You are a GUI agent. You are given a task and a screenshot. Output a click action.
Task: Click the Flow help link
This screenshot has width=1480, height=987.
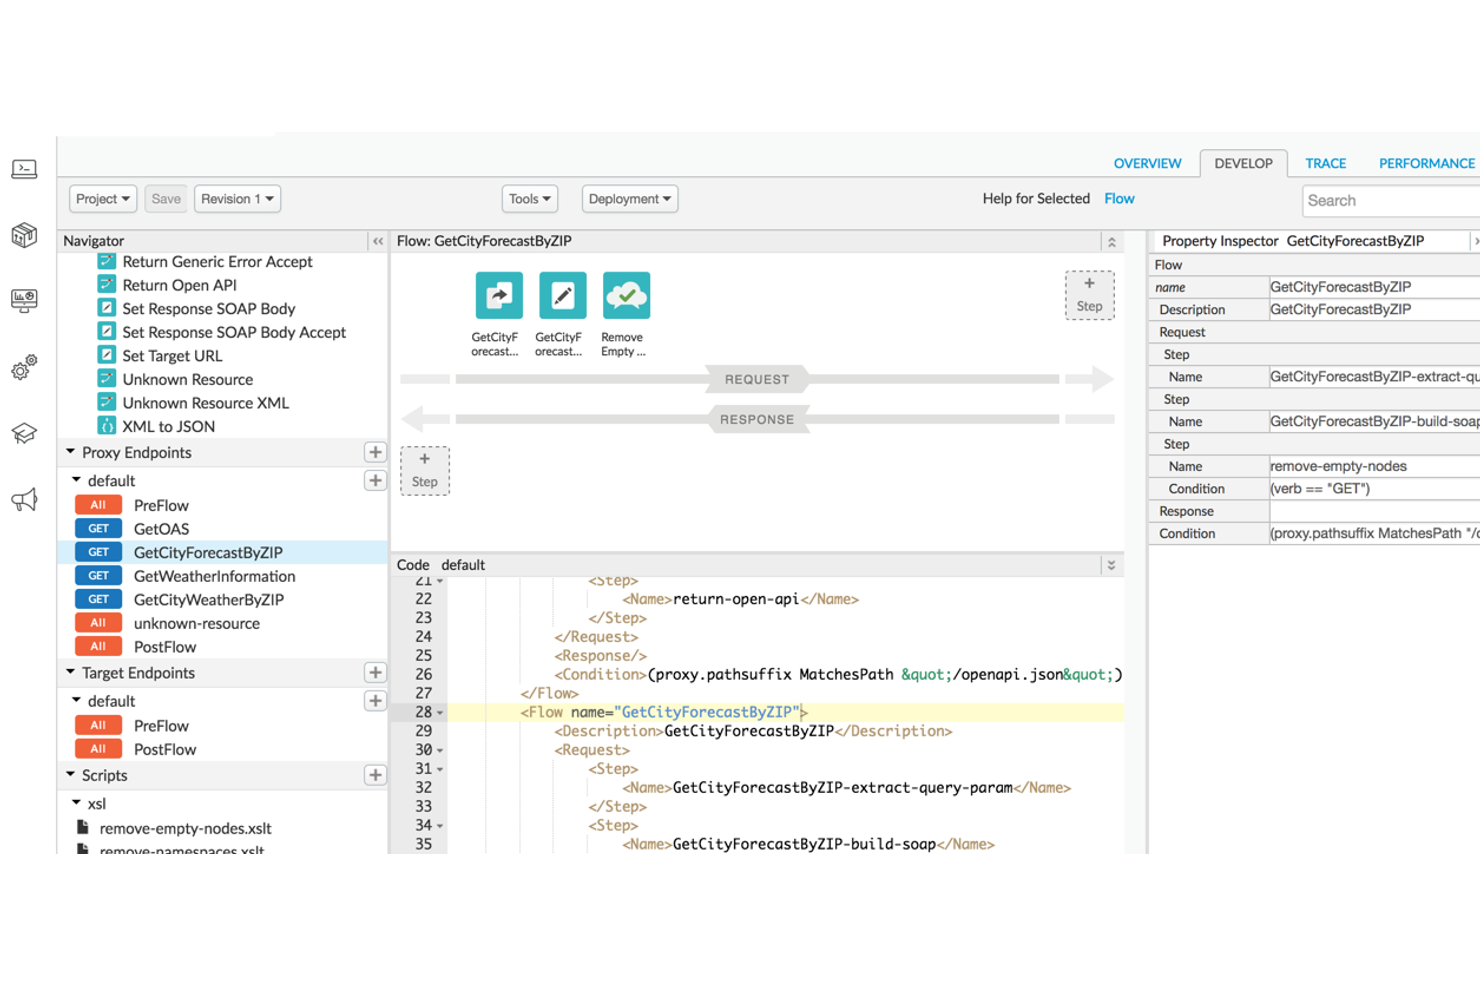point(1119,198)
